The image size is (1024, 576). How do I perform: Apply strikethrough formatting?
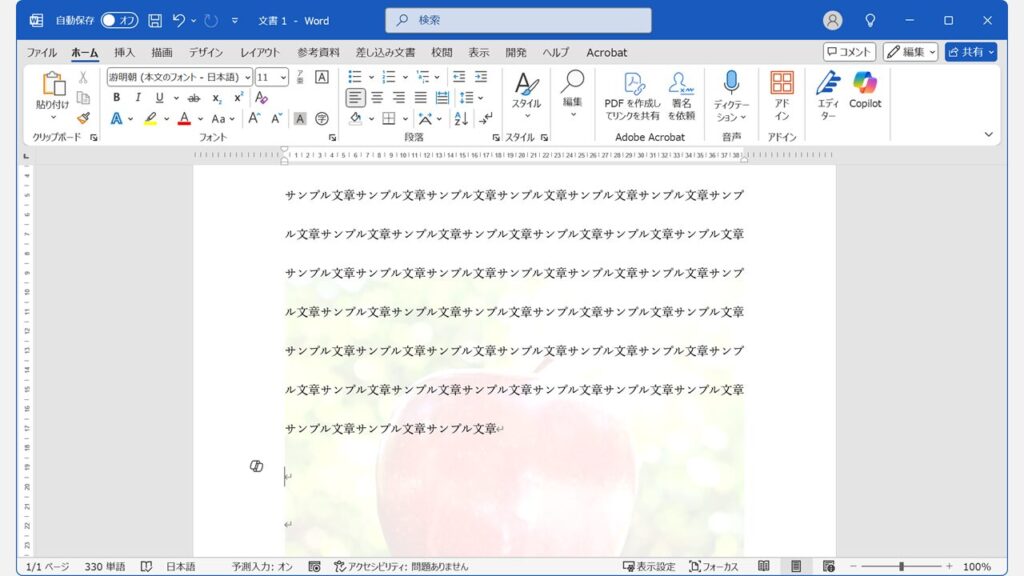tap(194, 98)
